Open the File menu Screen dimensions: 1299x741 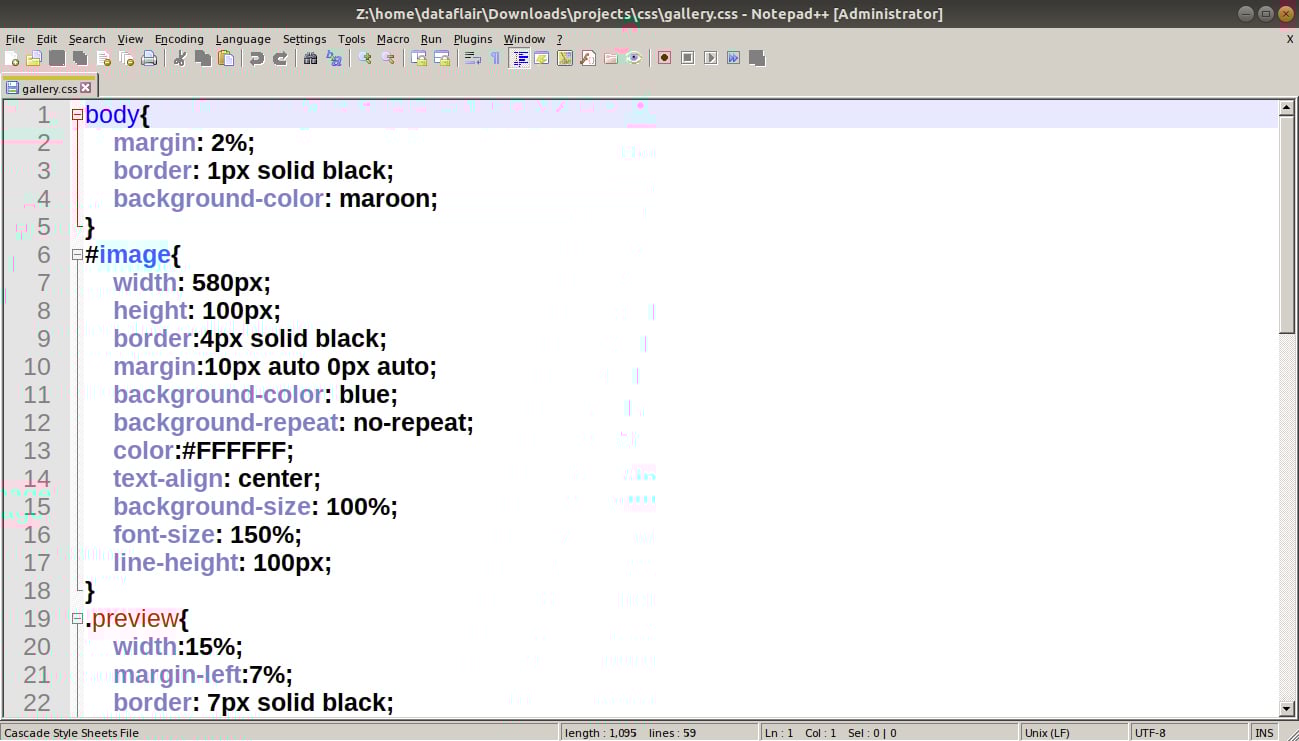click(15, 39)
